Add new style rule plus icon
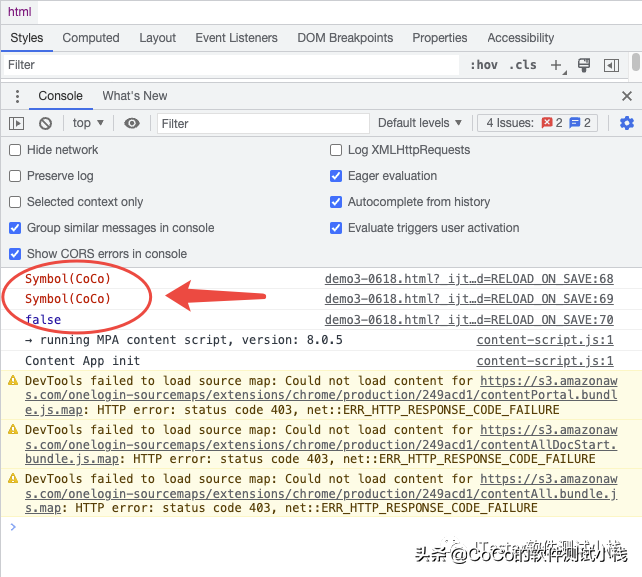The image size is (642, 577). 556,65
